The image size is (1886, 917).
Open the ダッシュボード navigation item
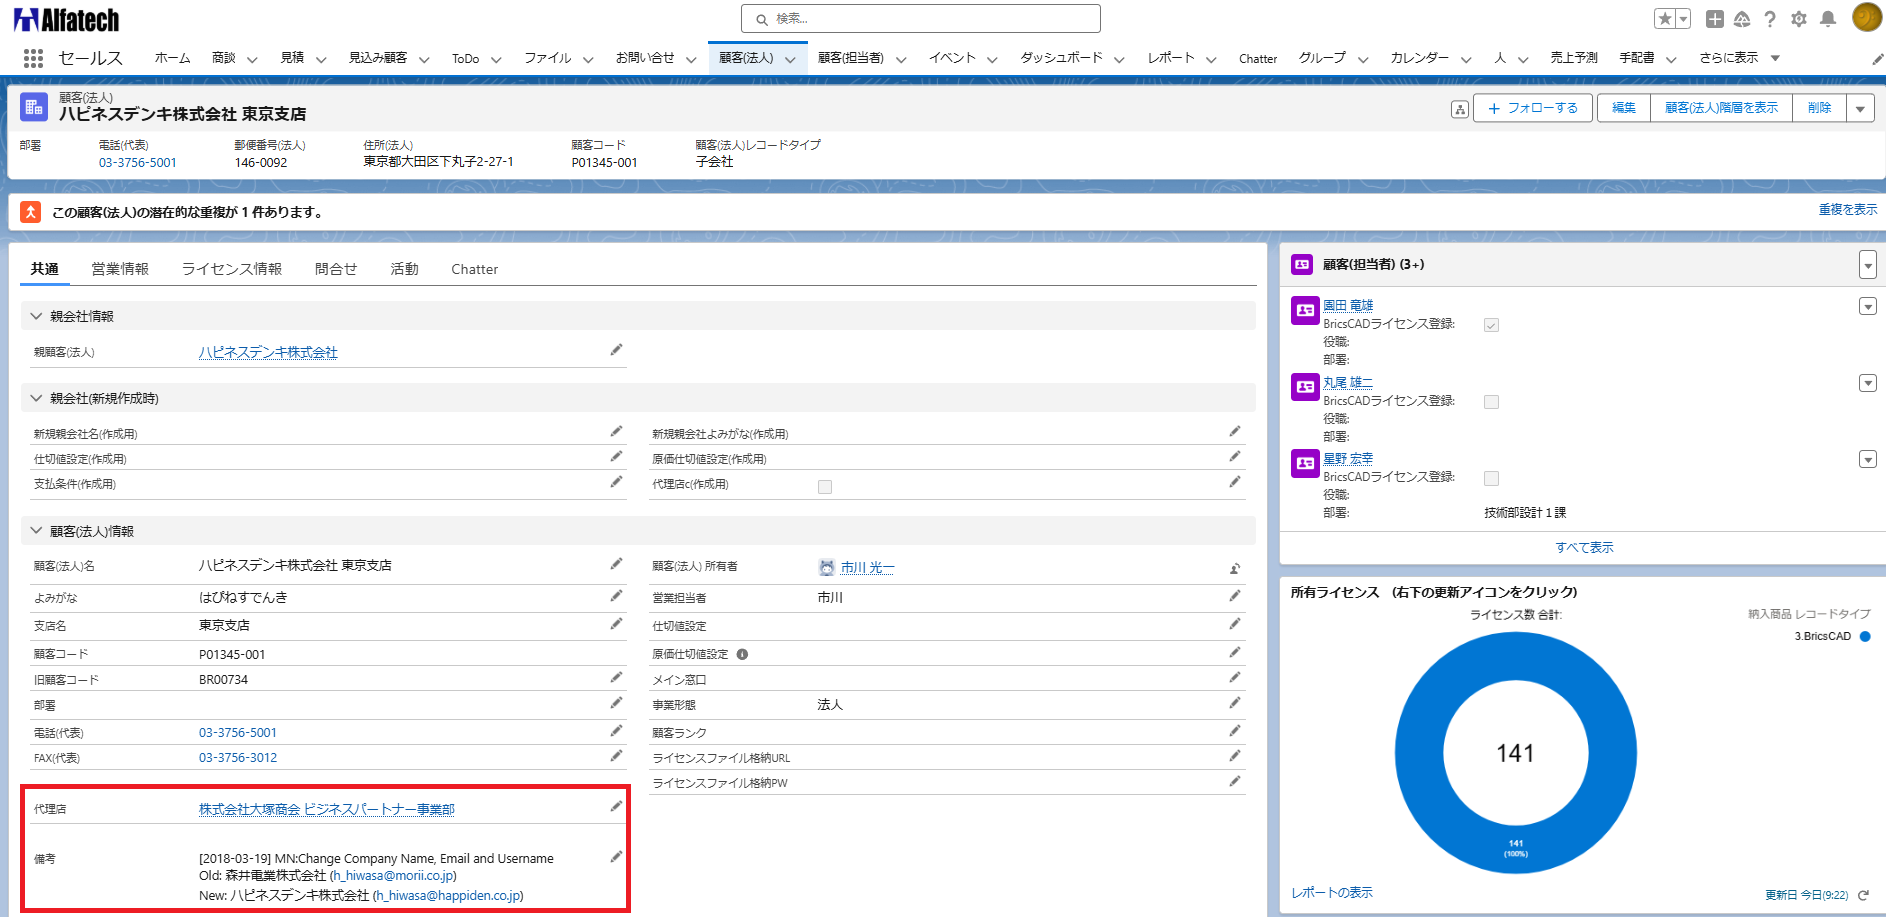coord(1060,58)
